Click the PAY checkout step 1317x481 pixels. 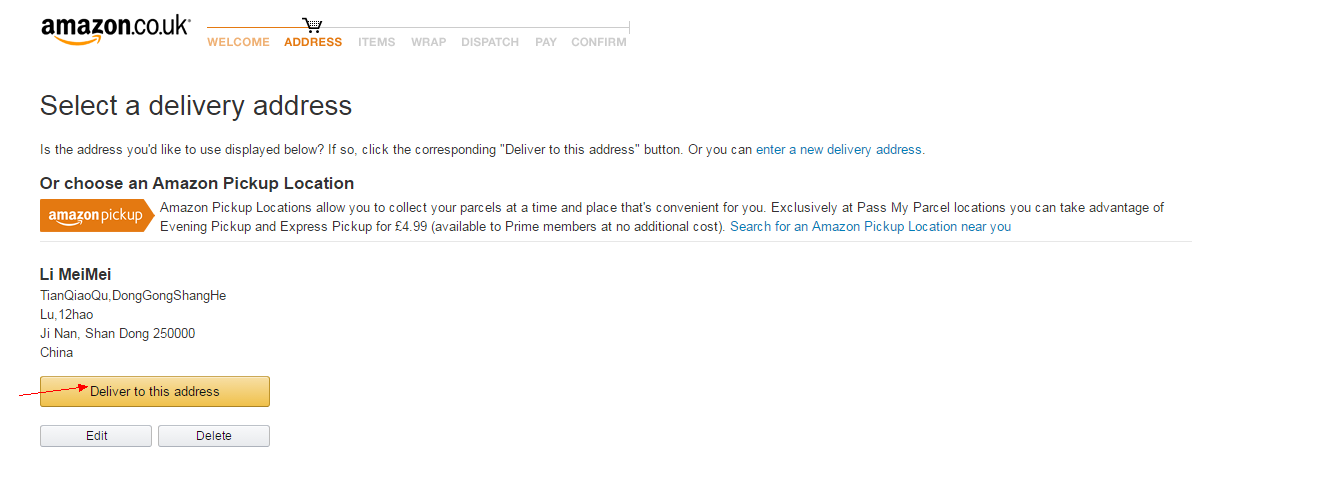point(545,42)
